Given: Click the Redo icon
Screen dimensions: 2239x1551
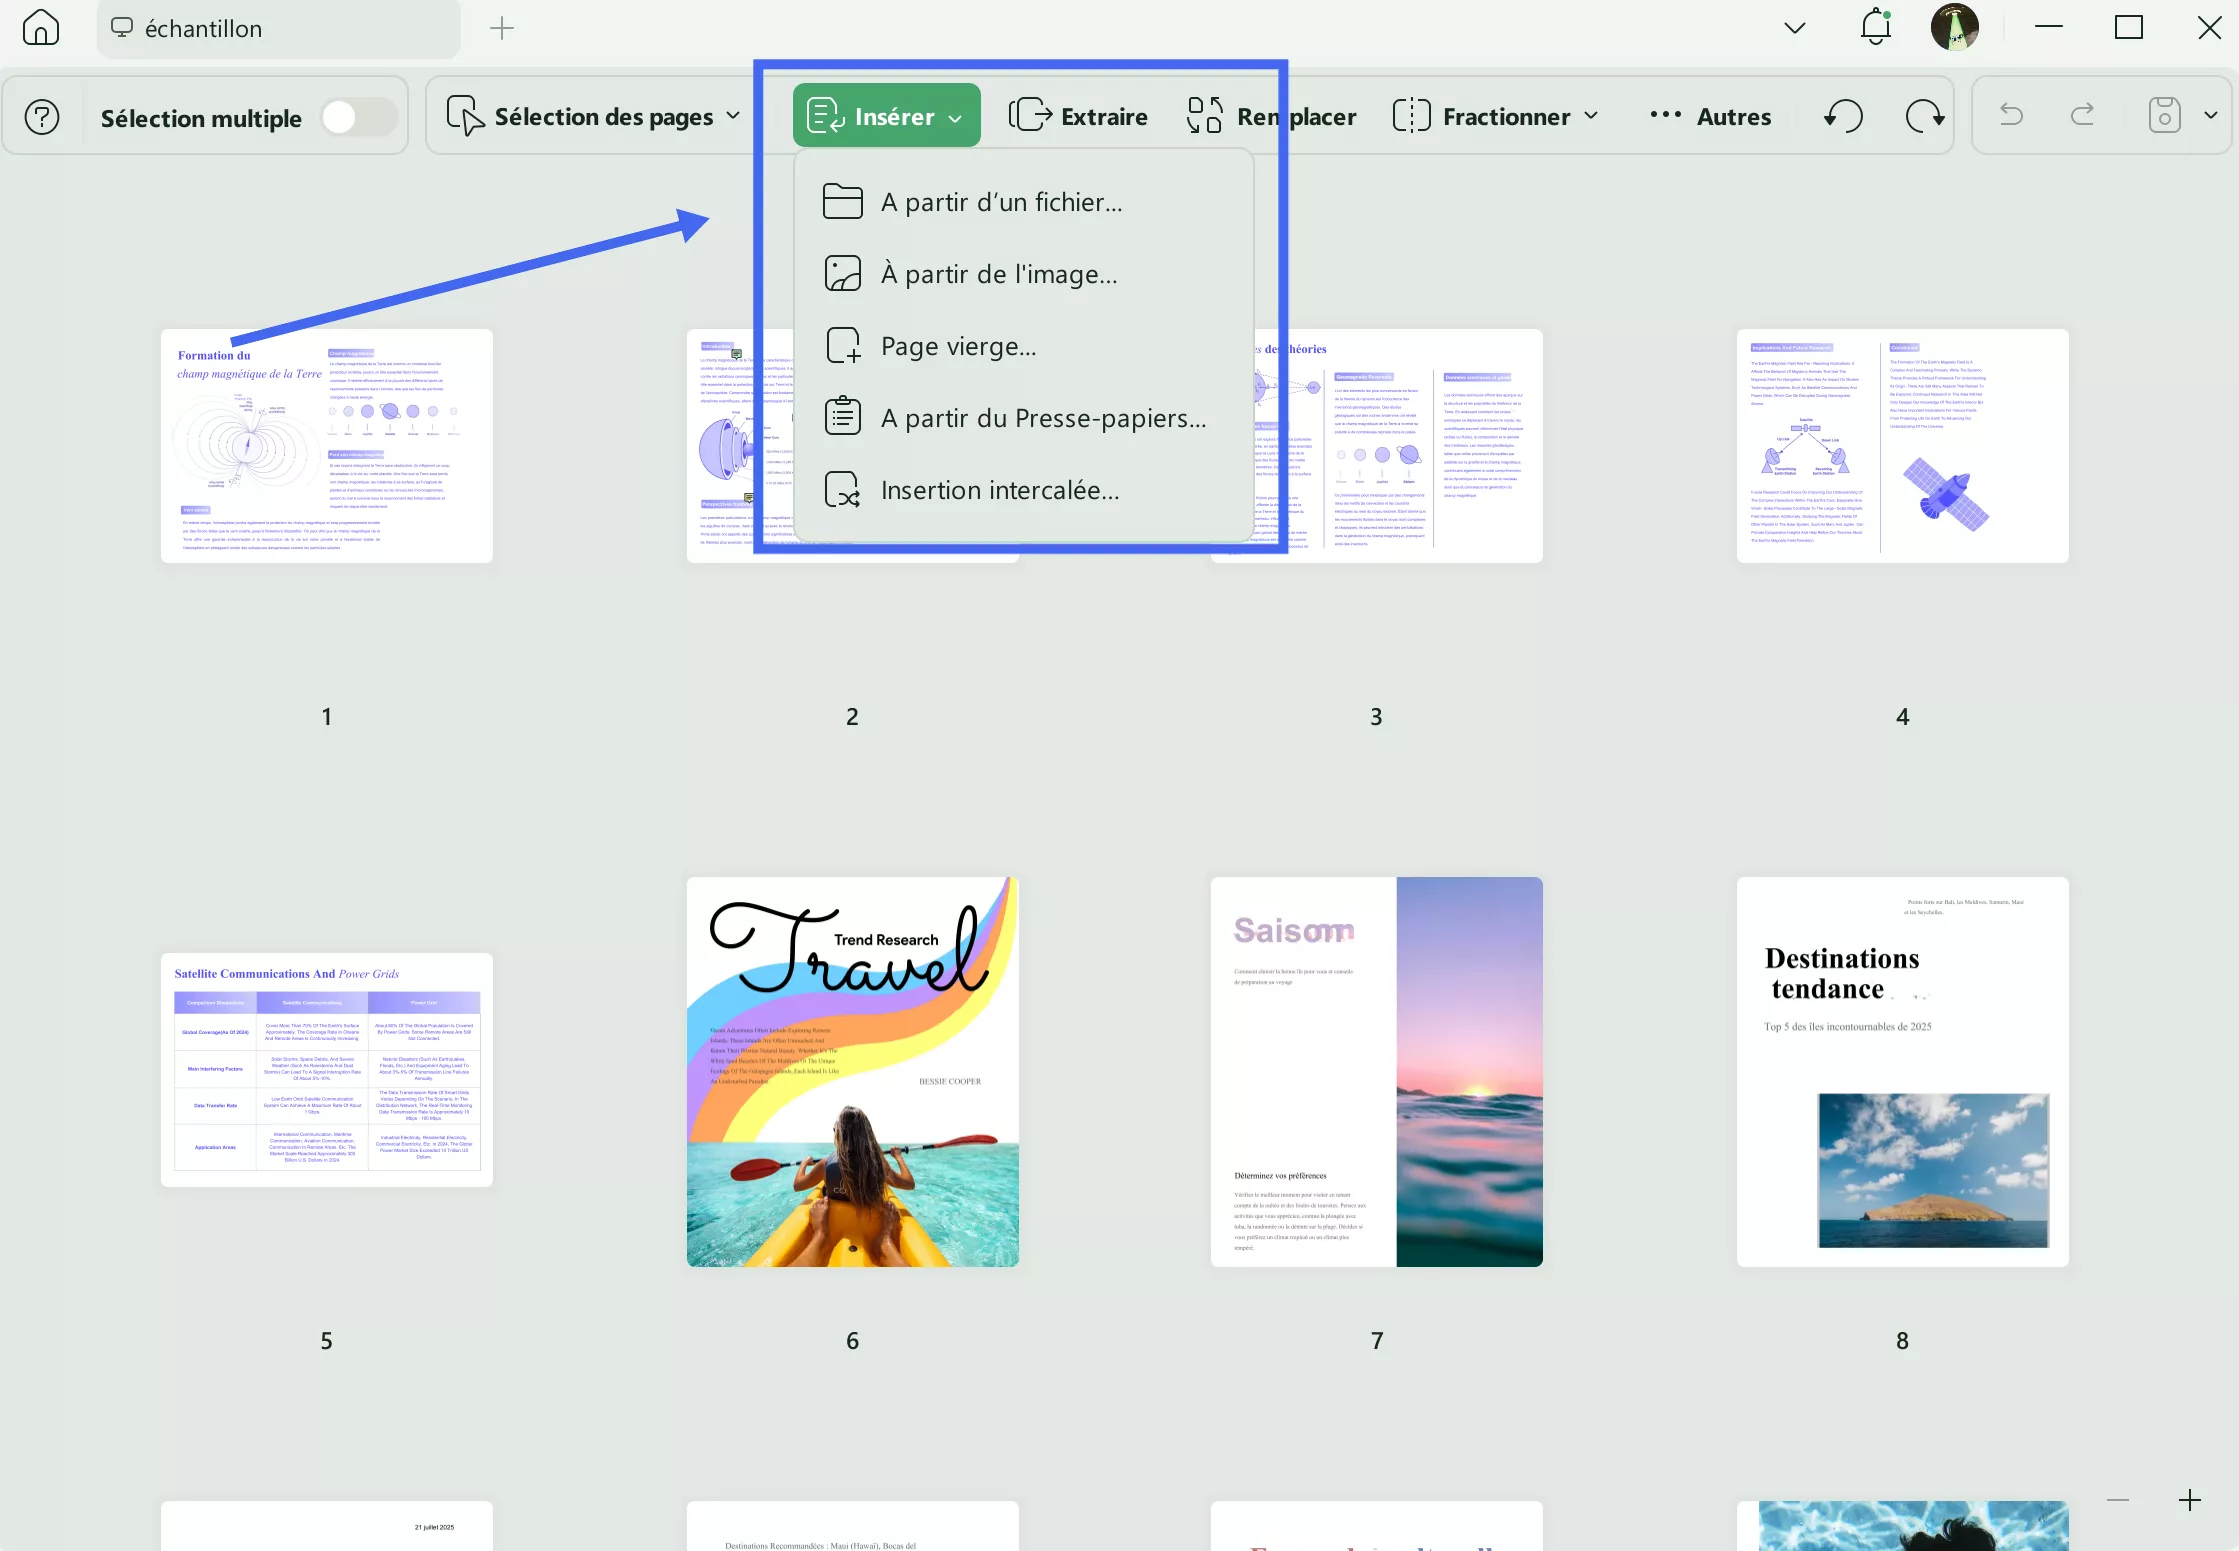Looking at the screenshot, I should [x=2081, y=115].
